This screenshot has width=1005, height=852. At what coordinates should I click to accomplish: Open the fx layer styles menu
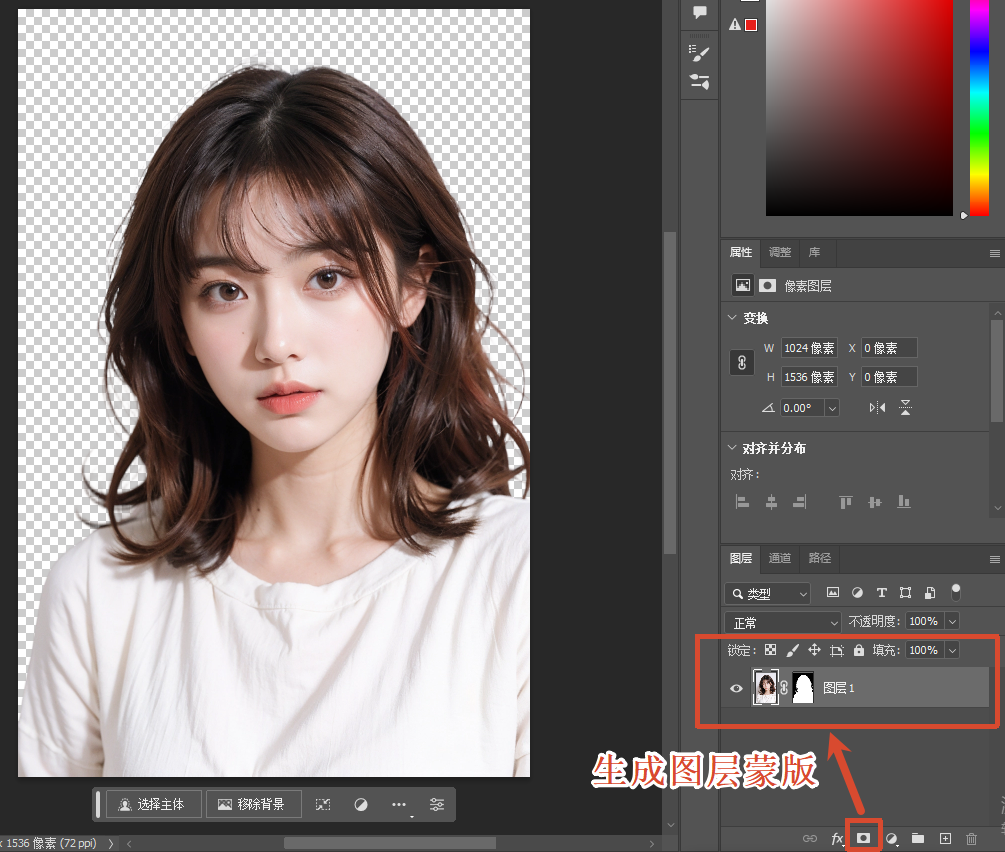pyautogui.click(x=836, y=838)
